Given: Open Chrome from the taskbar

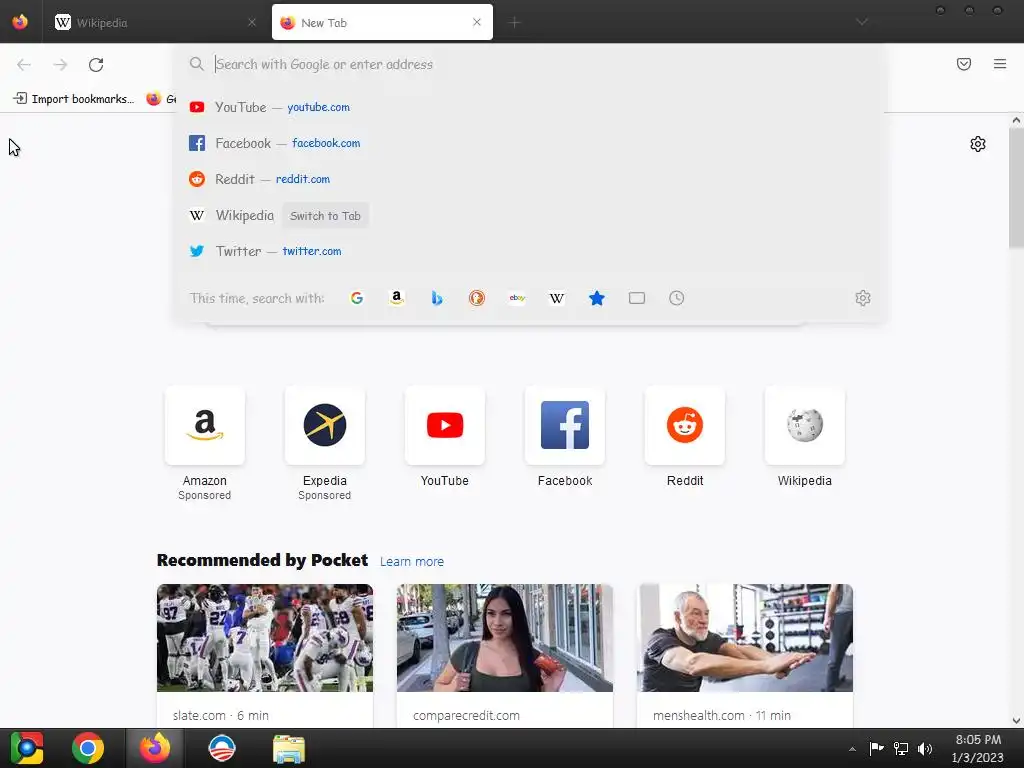Looking at the screenshot, I should click(88, 748).
